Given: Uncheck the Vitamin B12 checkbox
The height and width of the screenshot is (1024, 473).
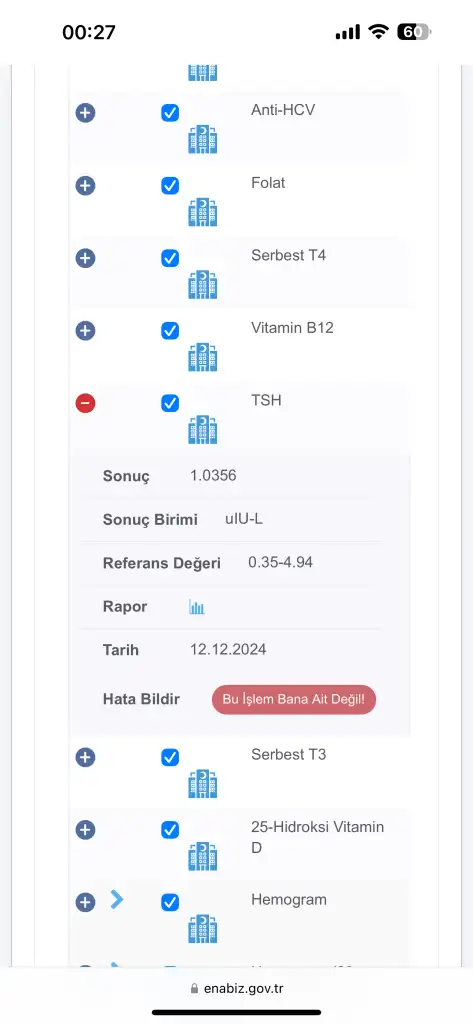Looking at the screenshot, I should coord(170,330).
